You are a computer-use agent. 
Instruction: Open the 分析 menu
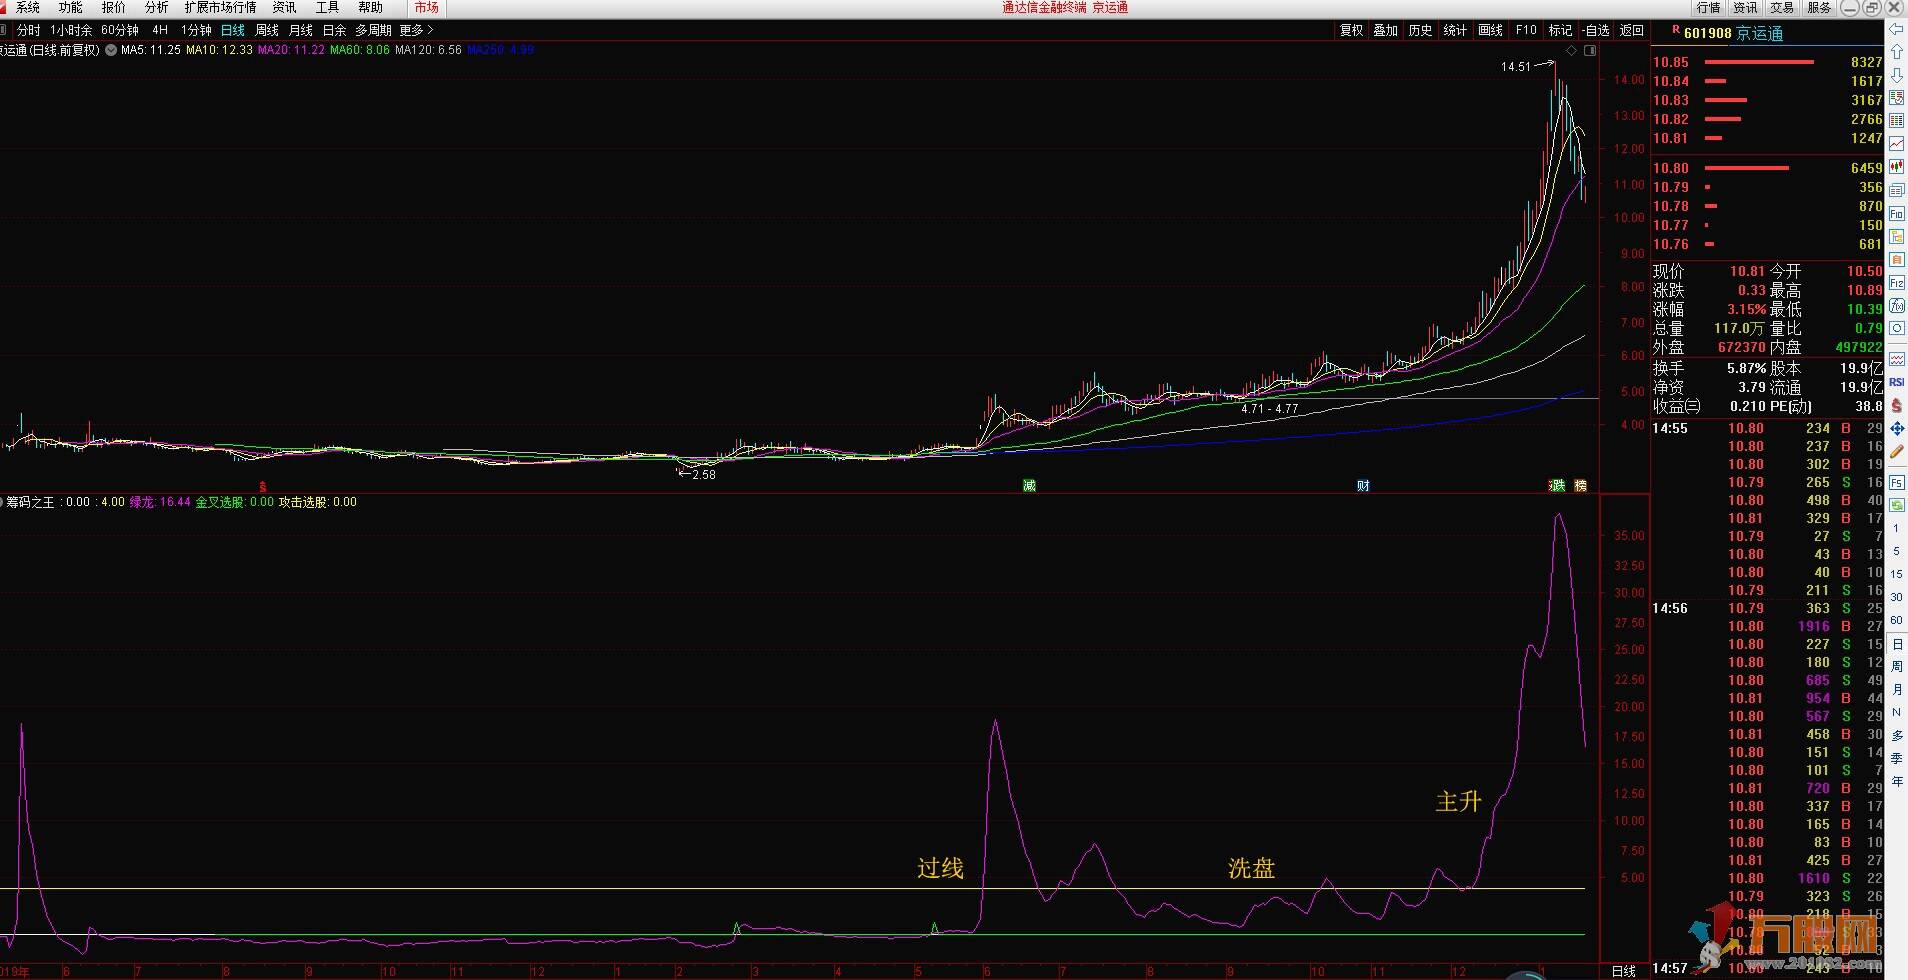[x=157, y=8]
